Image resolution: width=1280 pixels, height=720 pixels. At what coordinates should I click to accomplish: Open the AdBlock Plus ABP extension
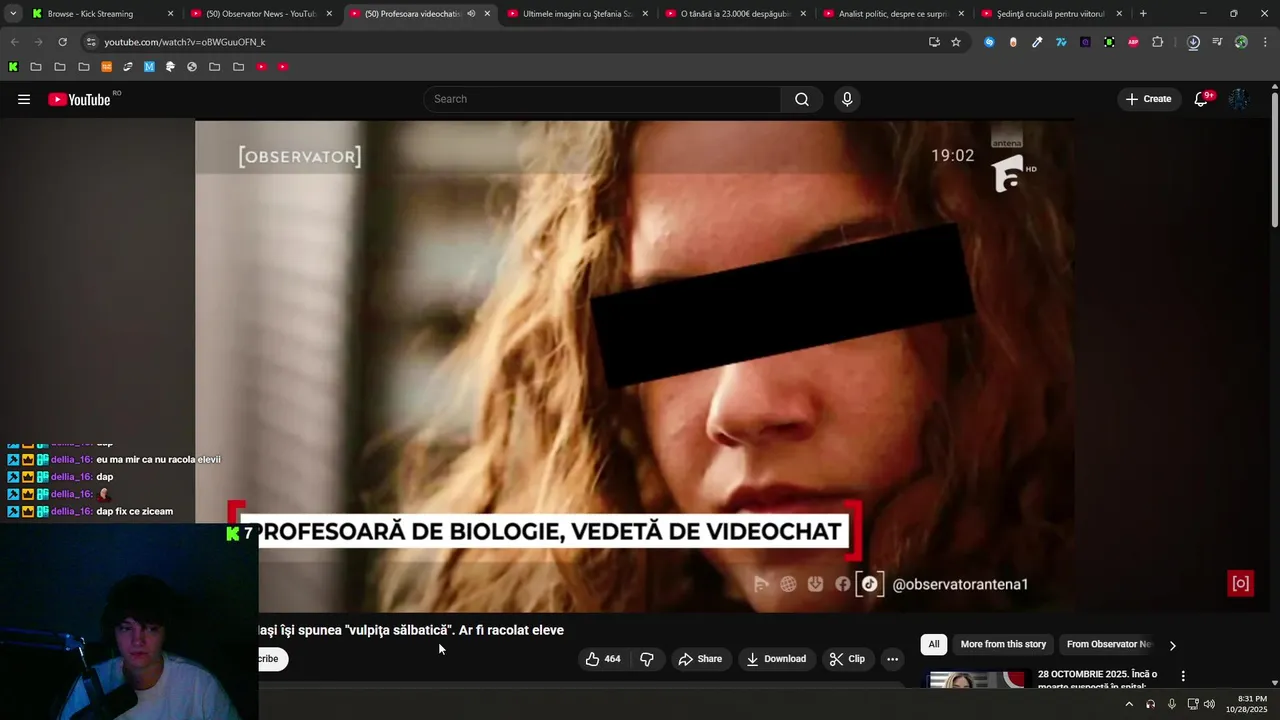[1133, 42]
